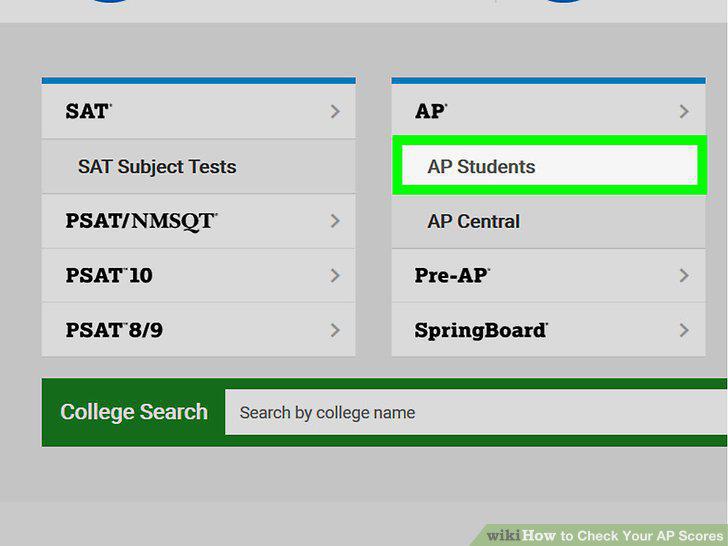Click the AP heading
728x546 pixels.
click(431, 111)
